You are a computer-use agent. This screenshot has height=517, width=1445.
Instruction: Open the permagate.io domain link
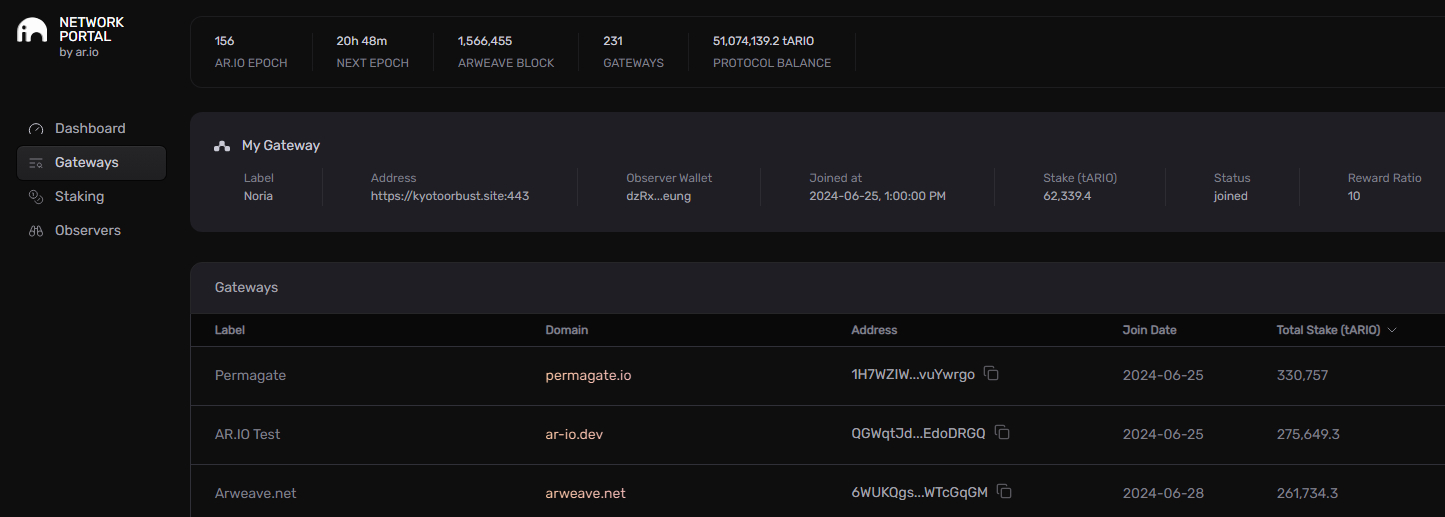[588, 376]
